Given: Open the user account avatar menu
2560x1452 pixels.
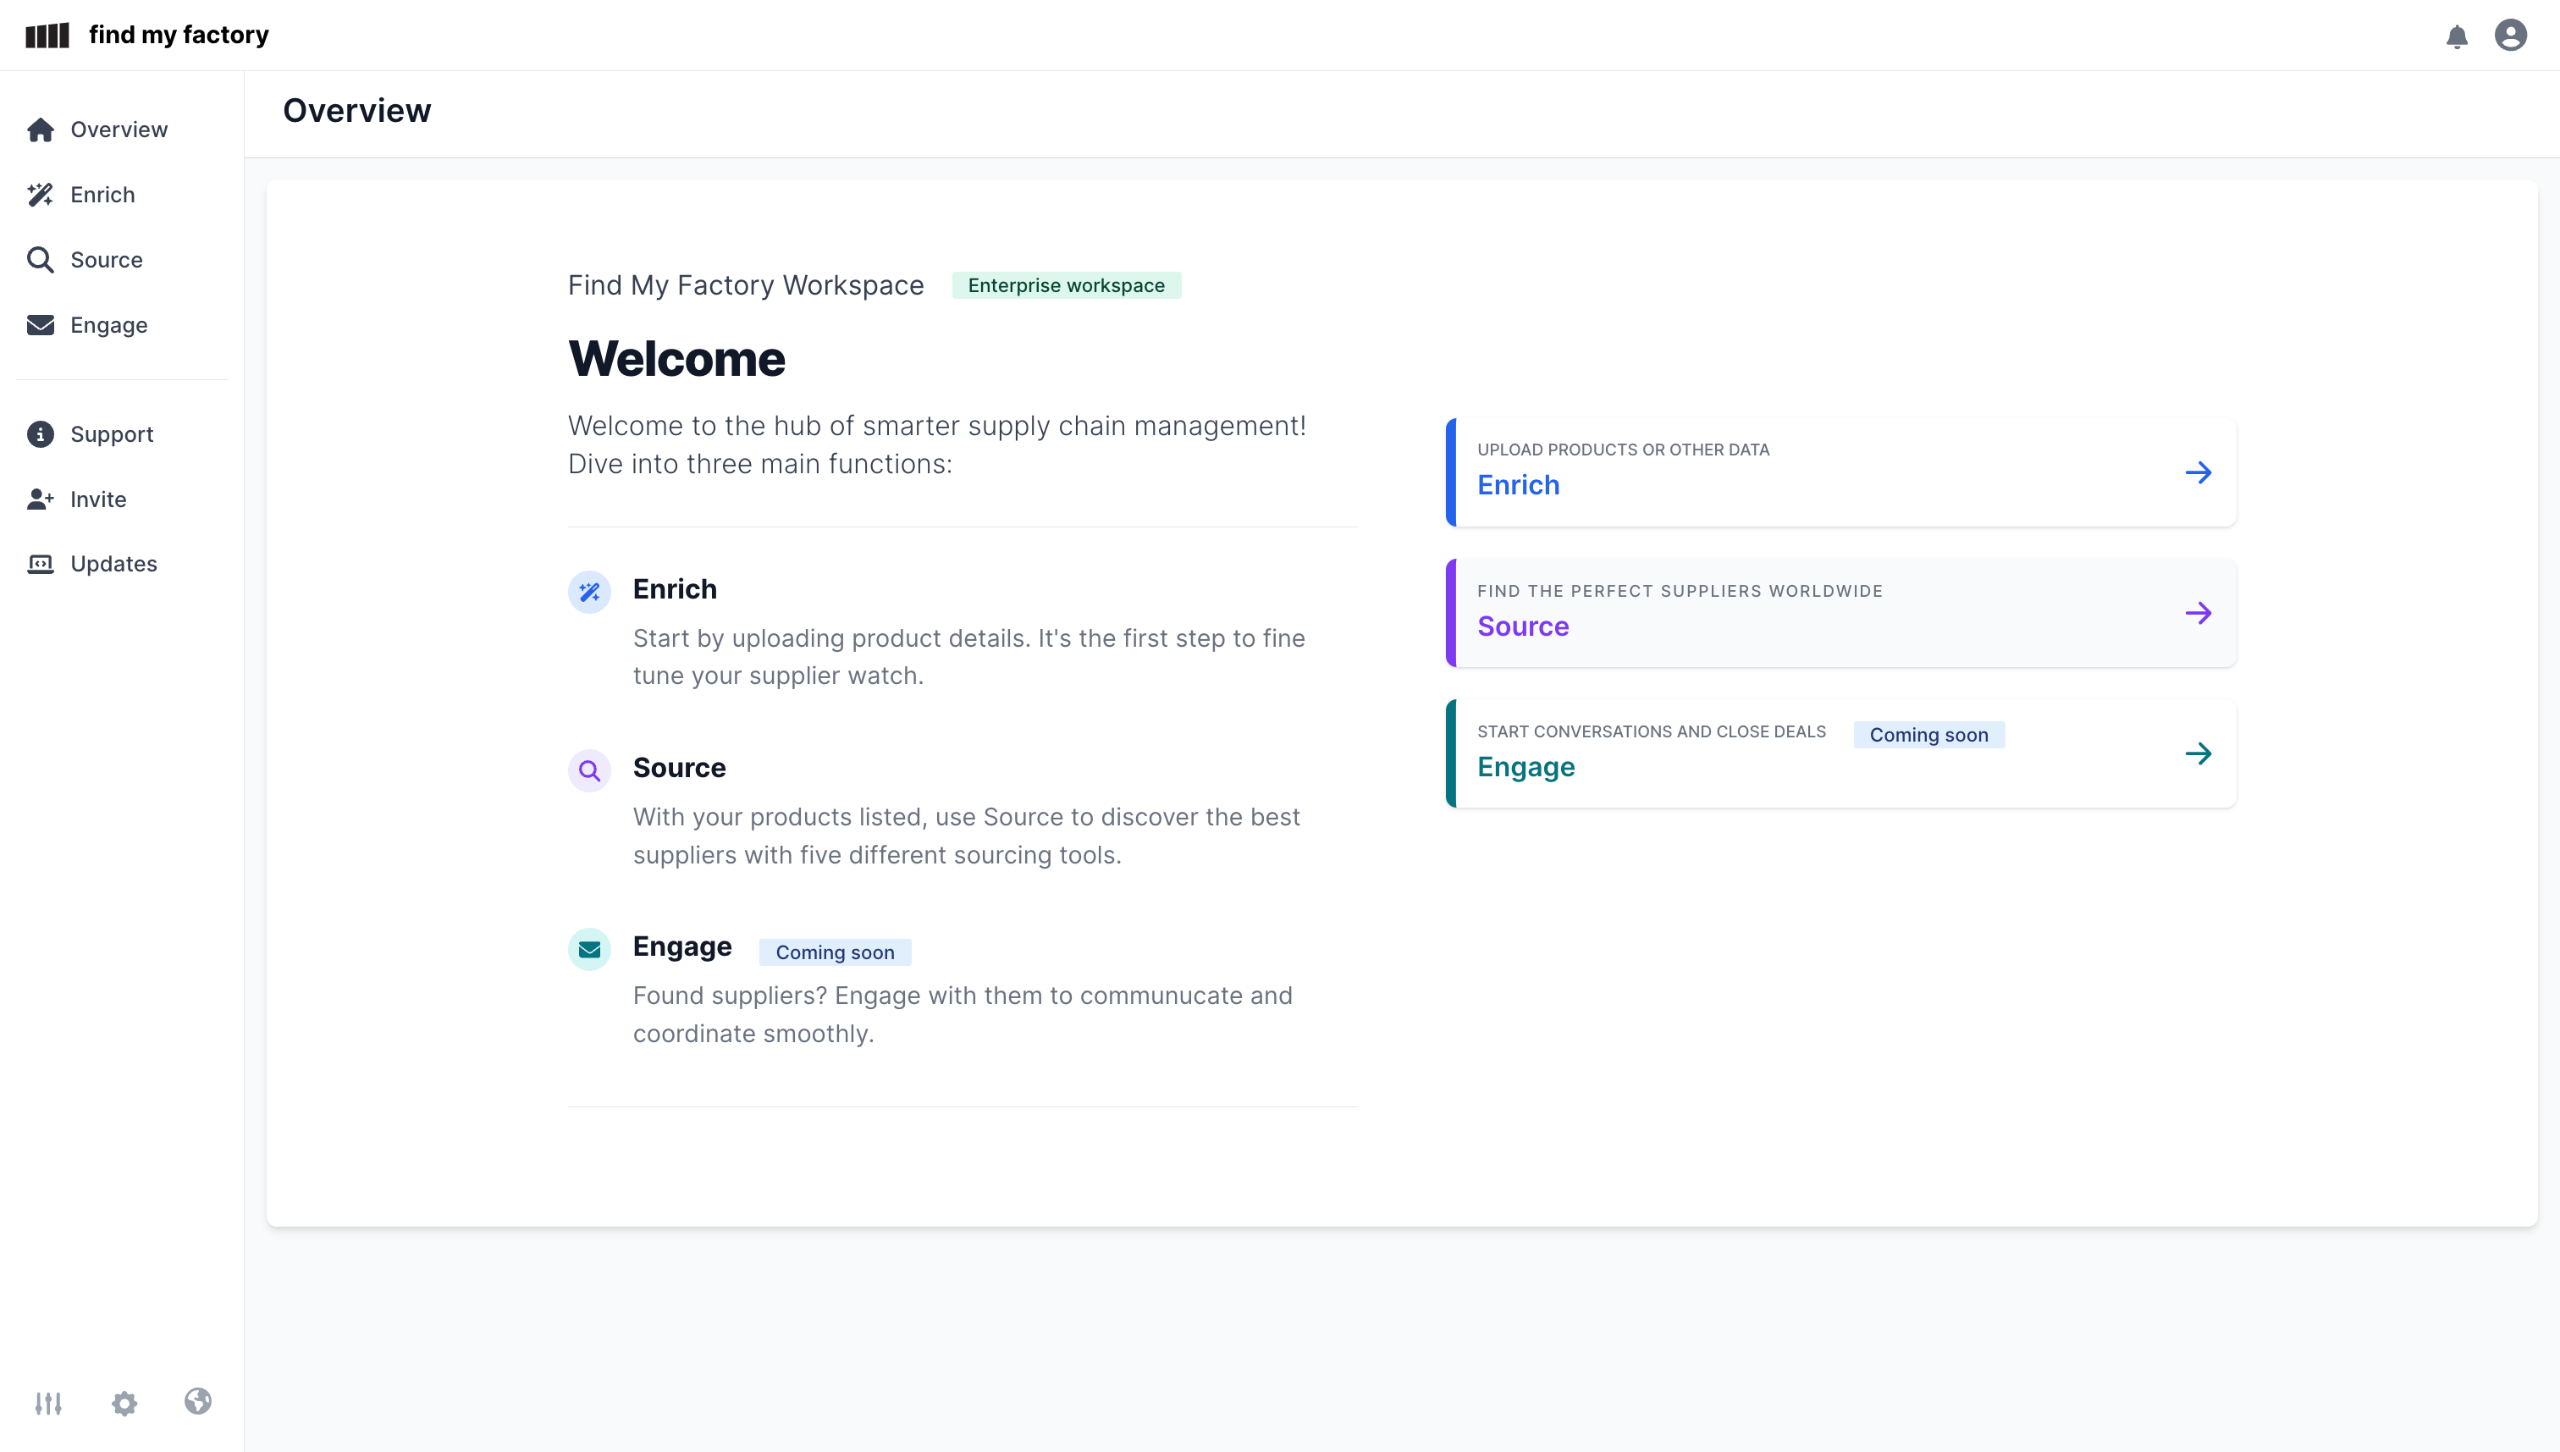Looking at the screenshot, I should 2510,35.
